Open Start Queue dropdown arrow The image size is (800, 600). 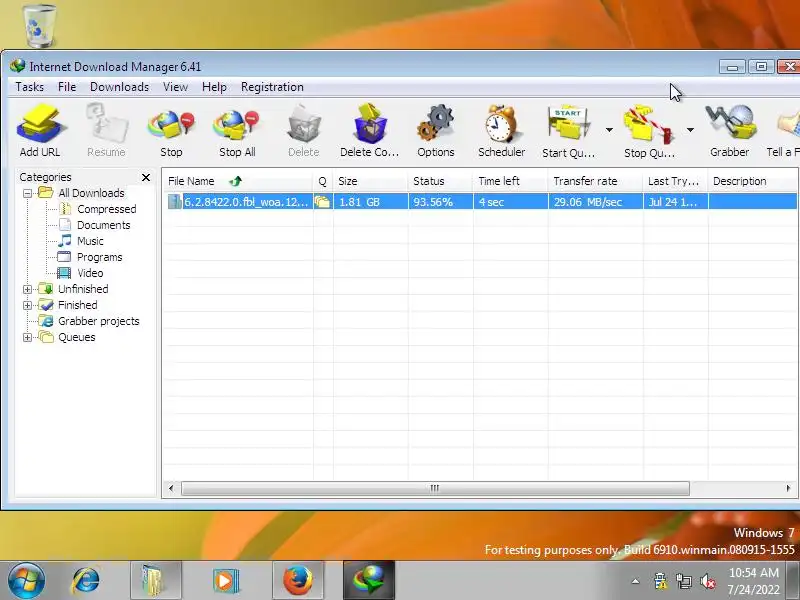click(x=609, y=130)
